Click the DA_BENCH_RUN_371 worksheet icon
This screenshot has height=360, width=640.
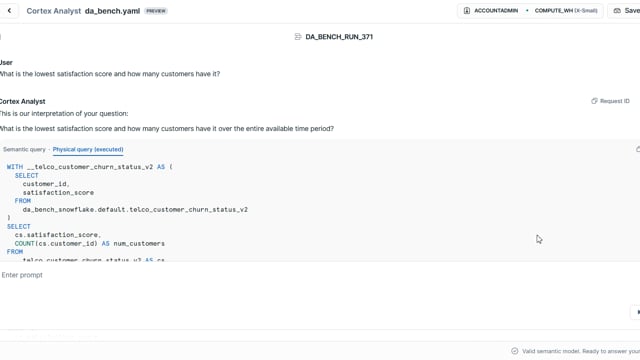click(298, 37)
